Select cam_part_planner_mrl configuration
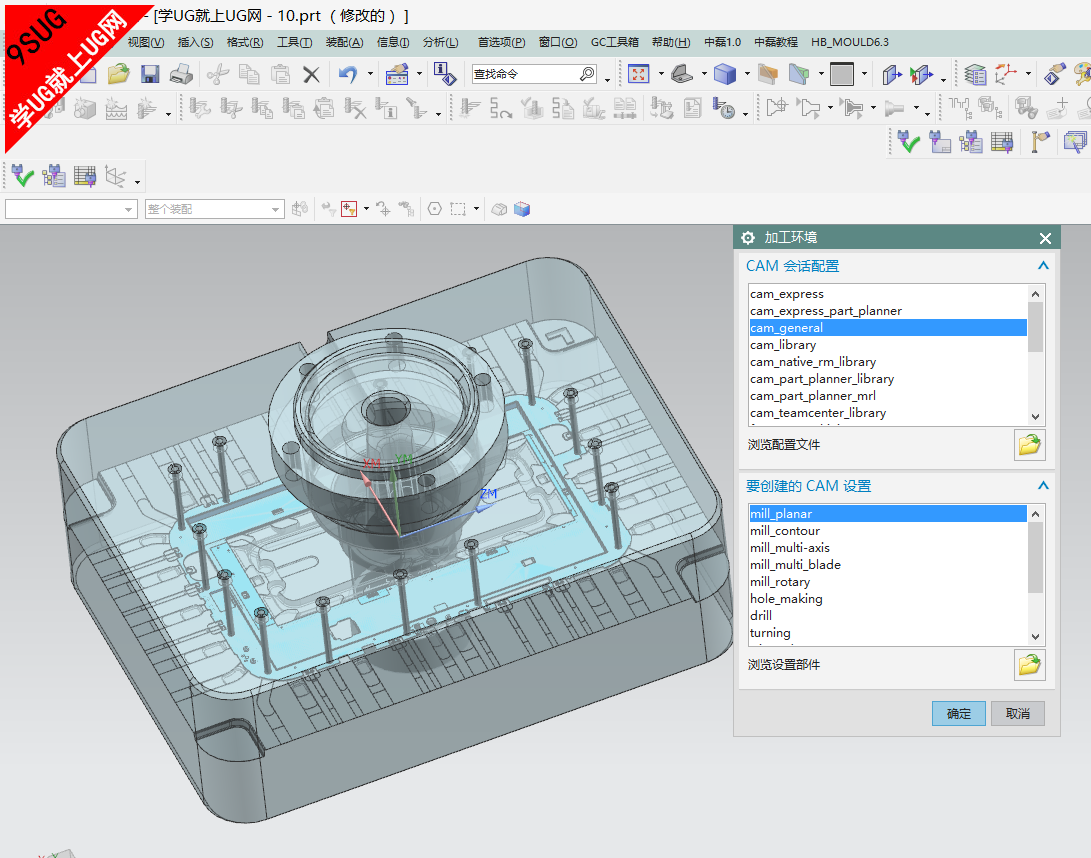1091x858 pixels. tap(888, 395)
